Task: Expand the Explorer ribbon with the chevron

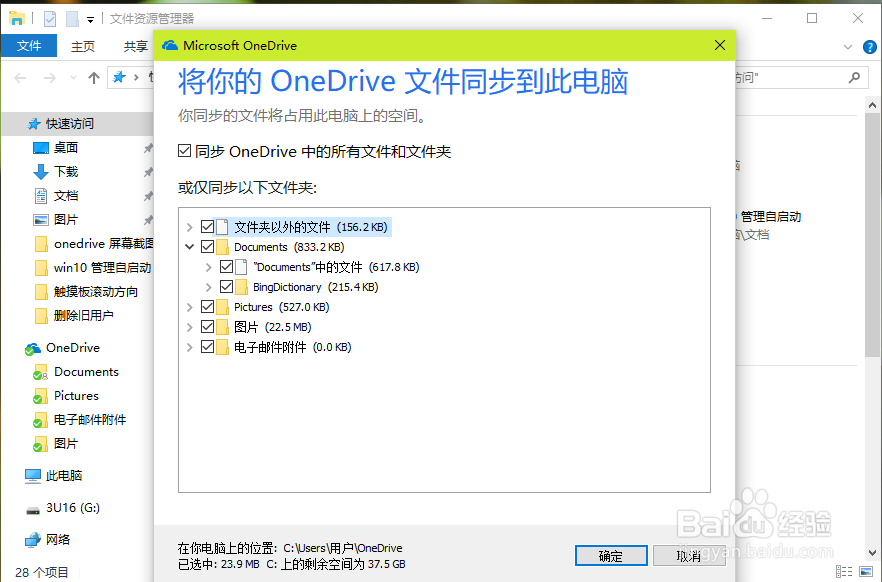Action: point(848,47)
